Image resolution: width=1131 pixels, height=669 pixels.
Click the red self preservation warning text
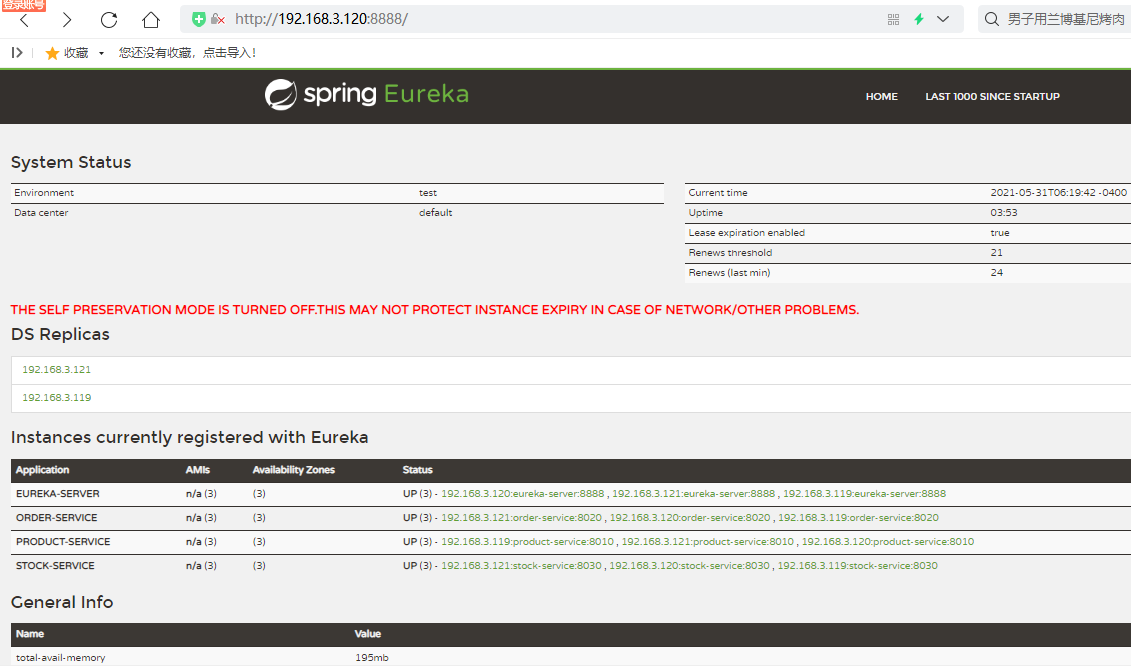click(x=435, y=310)
